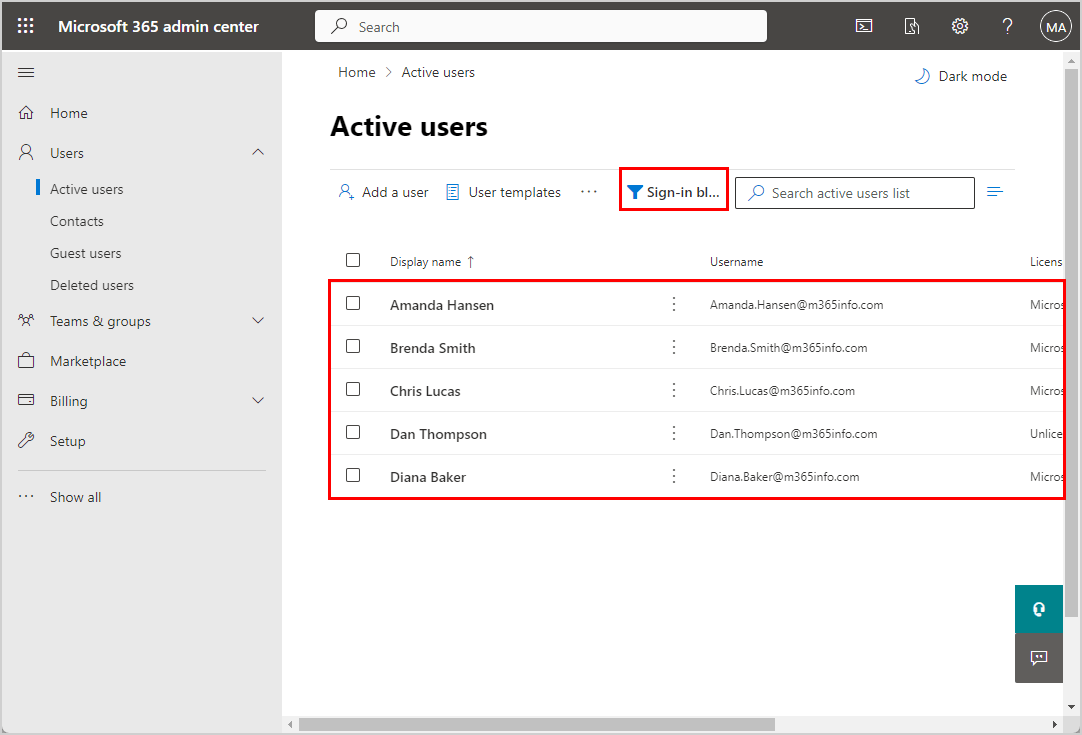Open the feedback chat bubble widget
The height and width of the screenshot is (735, 1082).
1039,658
